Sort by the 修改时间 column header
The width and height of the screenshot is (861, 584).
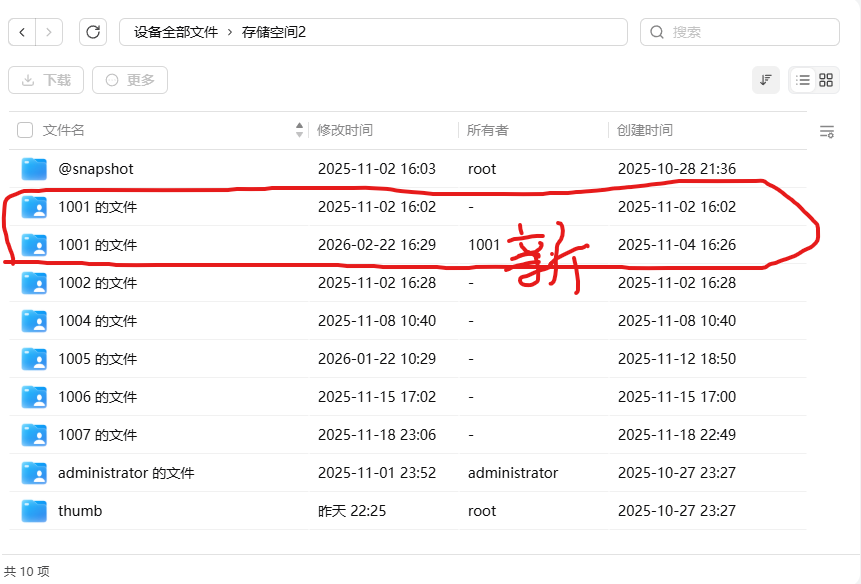(345, 130)
